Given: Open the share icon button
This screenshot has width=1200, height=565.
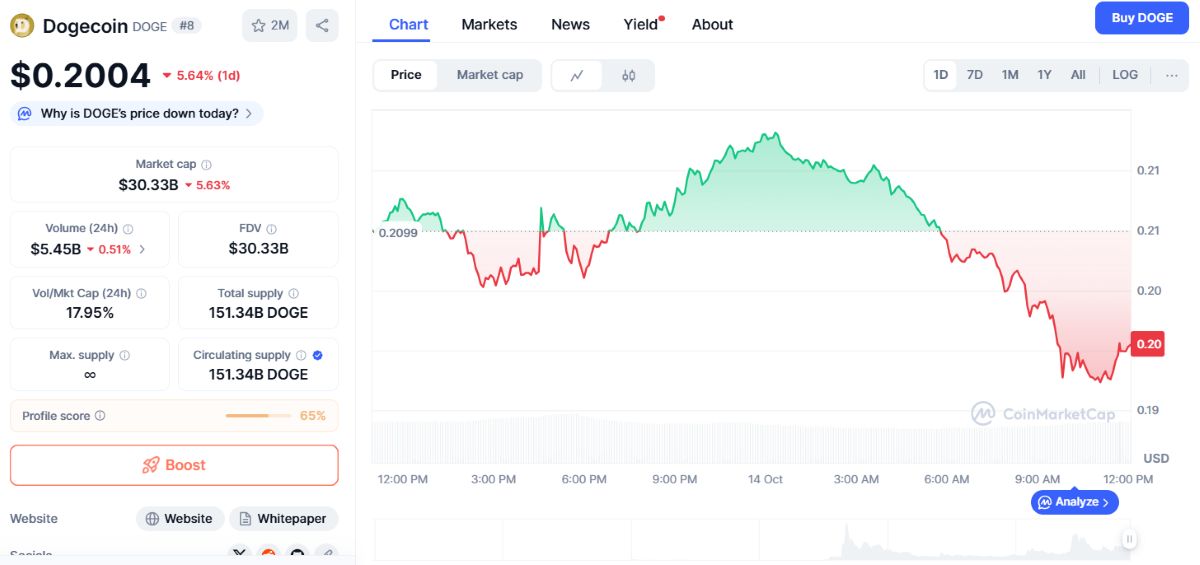Looking at the screenshot, I should point(322,26).
